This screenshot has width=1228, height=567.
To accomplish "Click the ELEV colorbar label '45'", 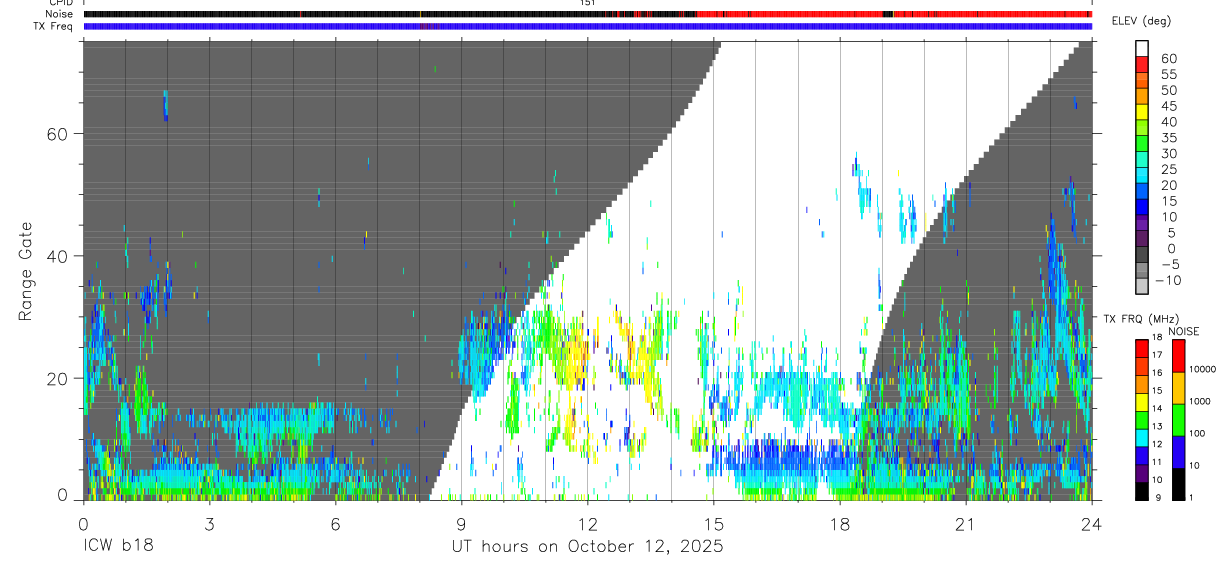I will (x=1169, y=106).
